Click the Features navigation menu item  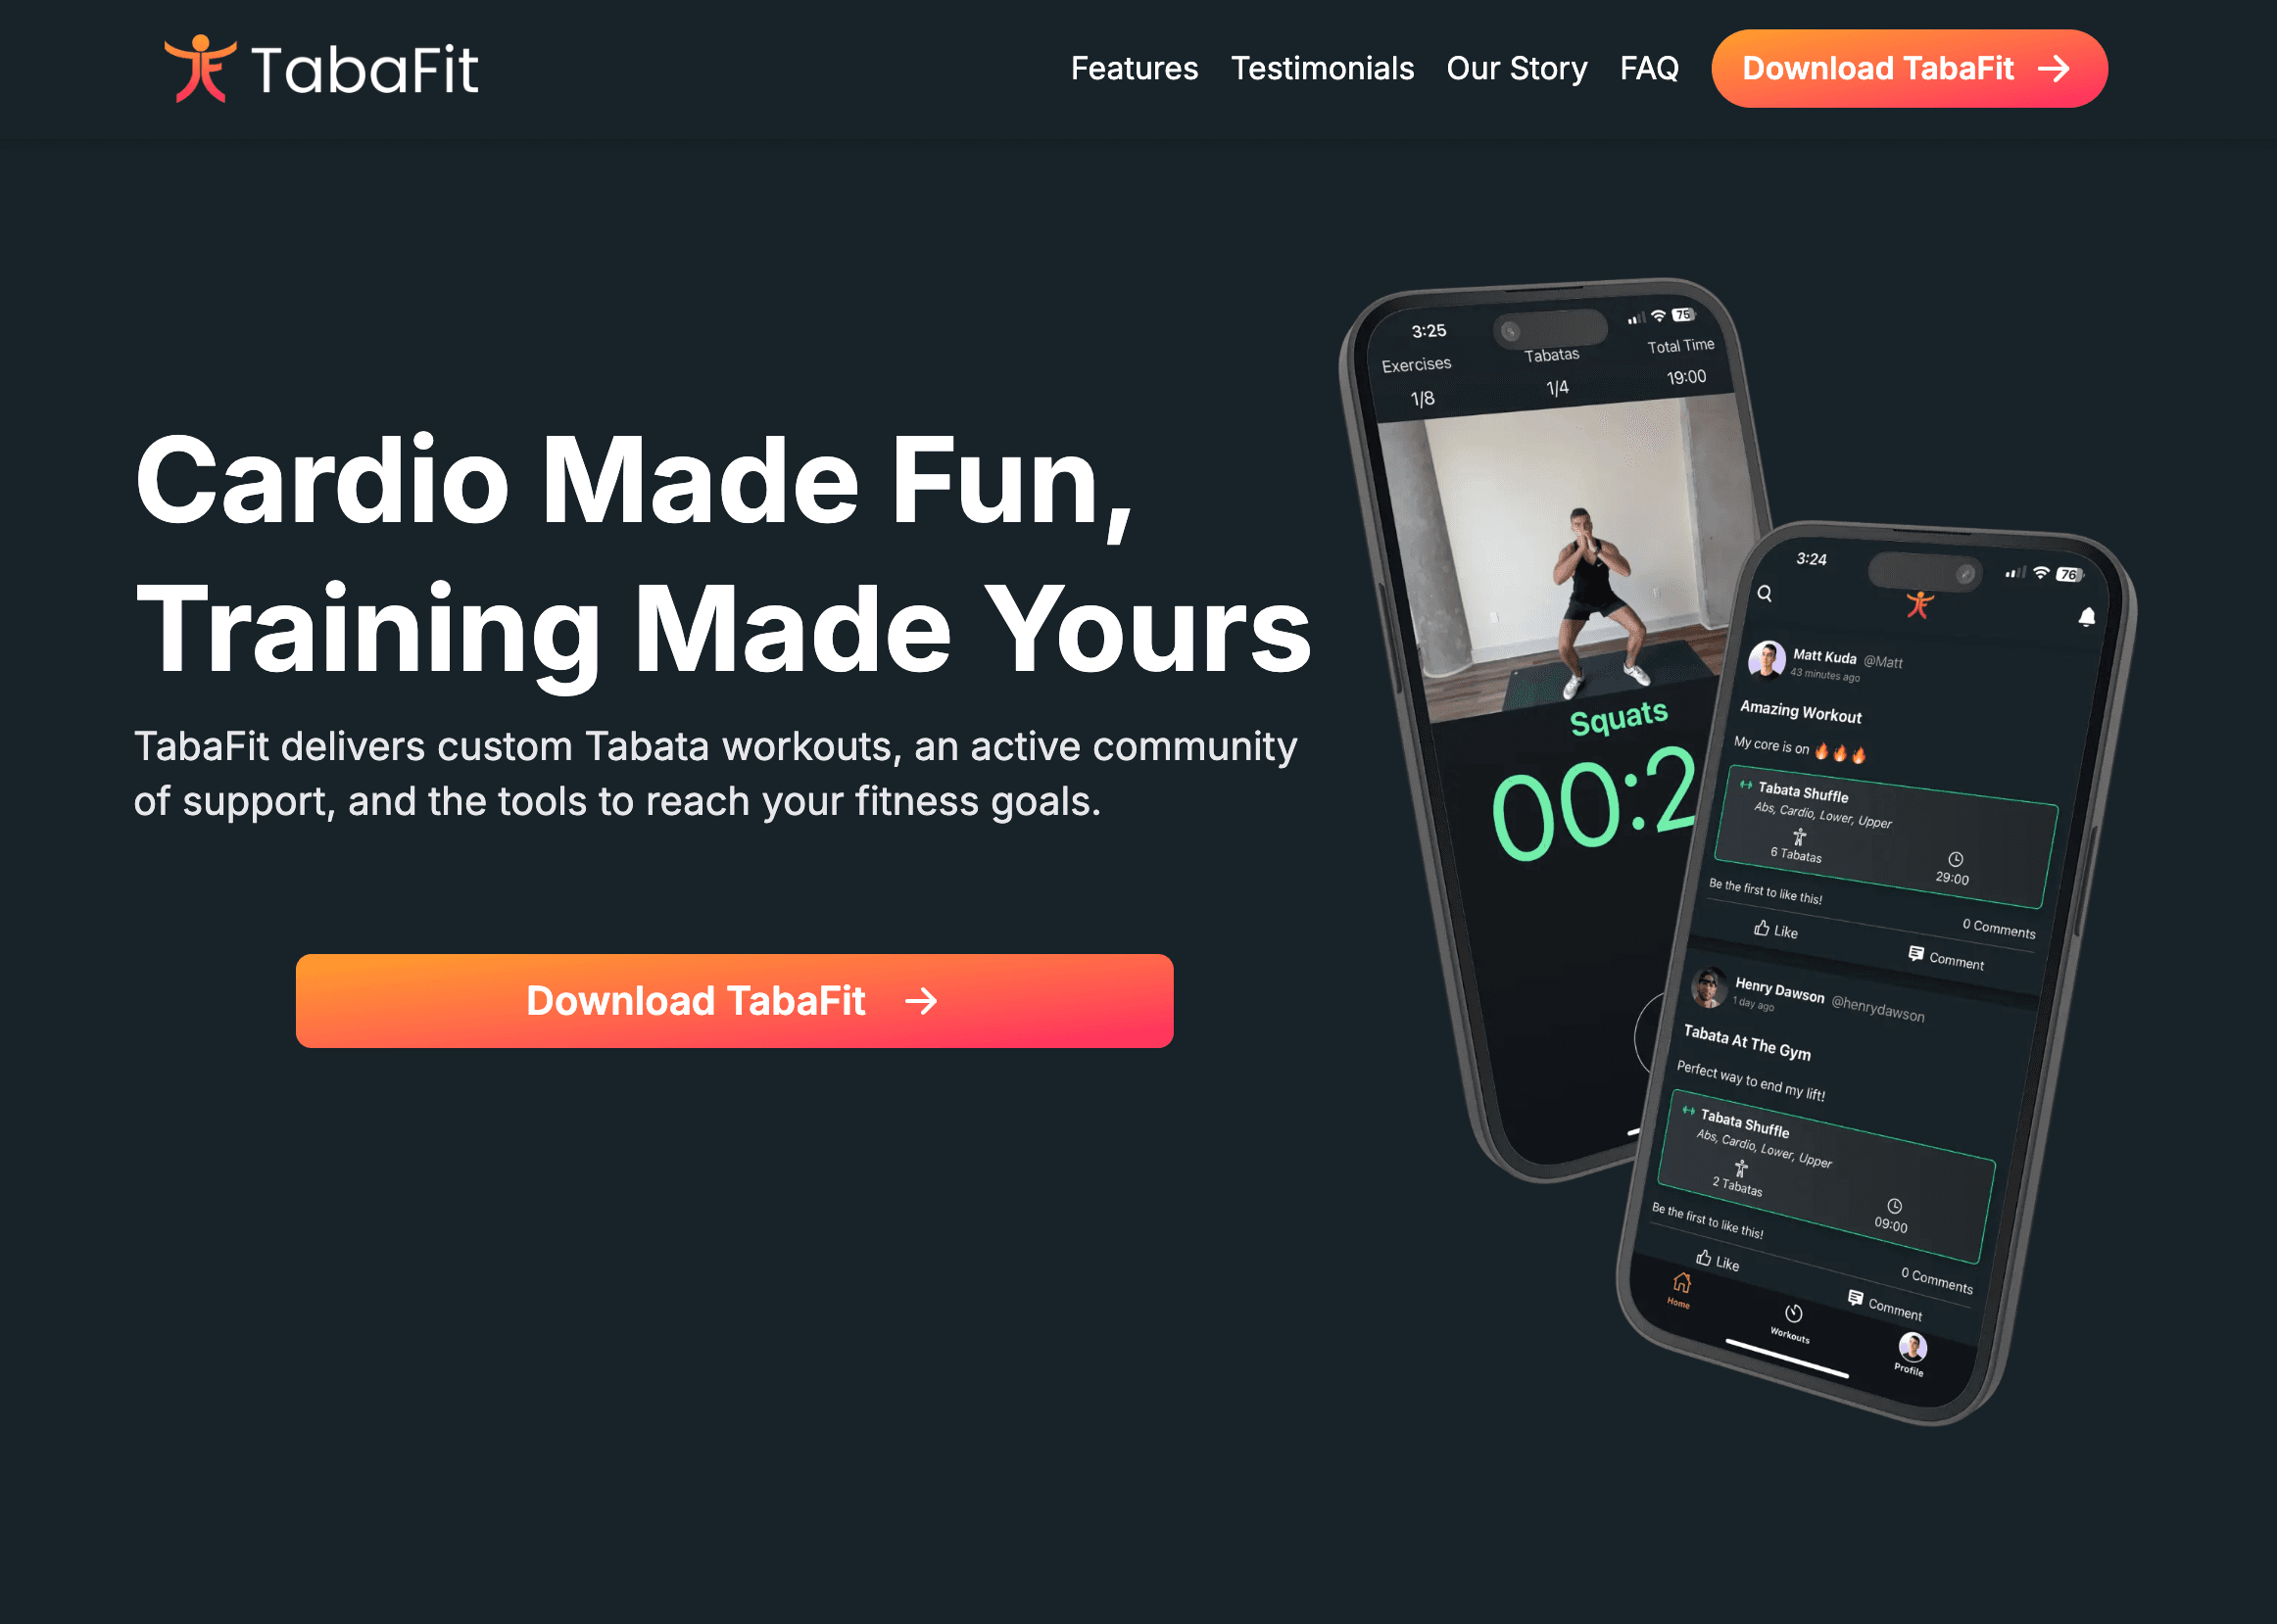point(1131,69)
